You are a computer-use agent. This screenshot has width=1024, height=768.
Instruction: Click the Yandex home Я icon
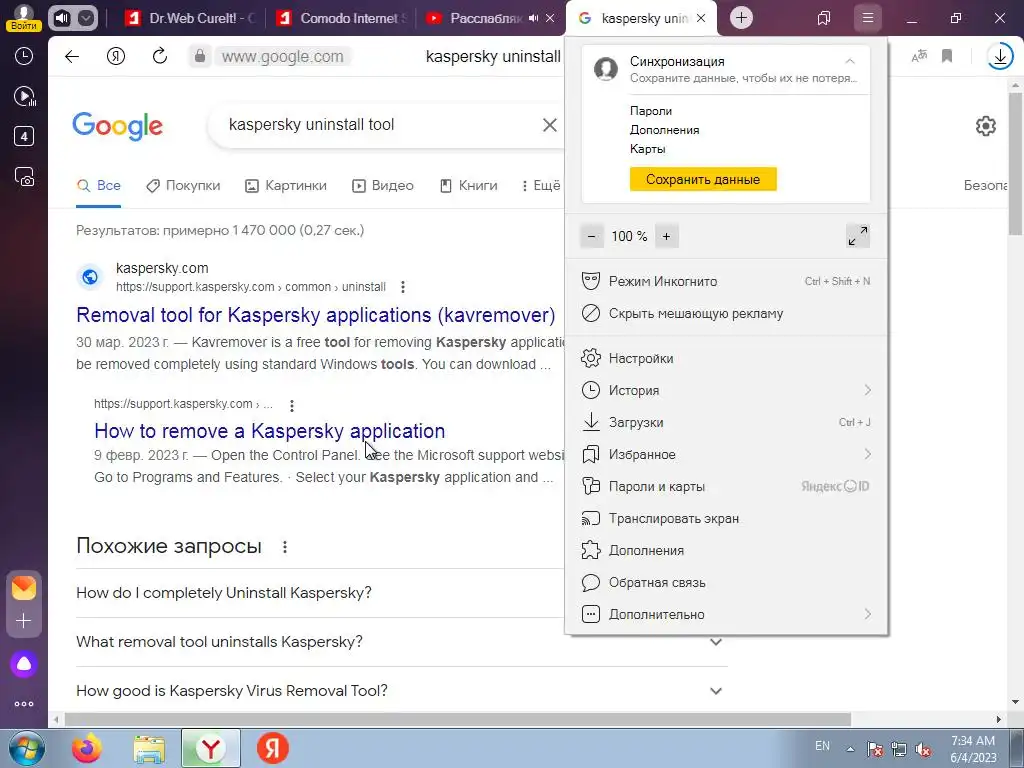(x=116, y=57)
